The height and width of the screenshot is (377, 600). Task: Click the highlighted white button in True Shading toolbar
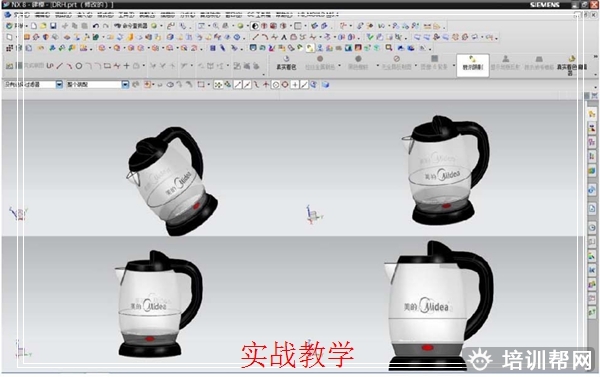pyautogui.click(x=473, y=64)
